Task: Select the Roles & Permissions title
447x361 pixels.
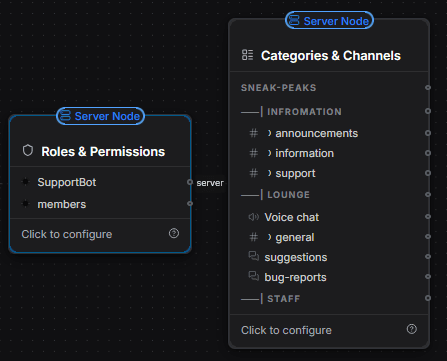Action: pyautogui.click(x=103, y=152)
